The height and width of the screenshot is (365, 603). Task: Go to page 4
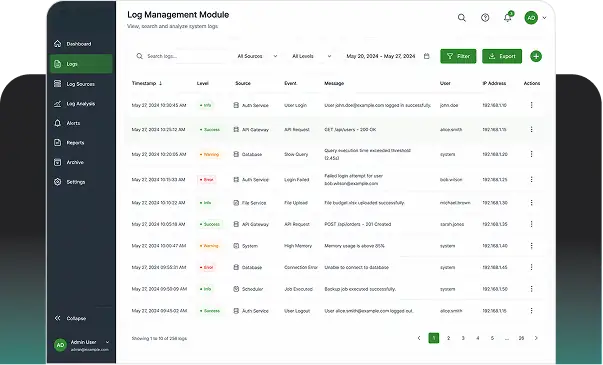(x=478, y=338)
